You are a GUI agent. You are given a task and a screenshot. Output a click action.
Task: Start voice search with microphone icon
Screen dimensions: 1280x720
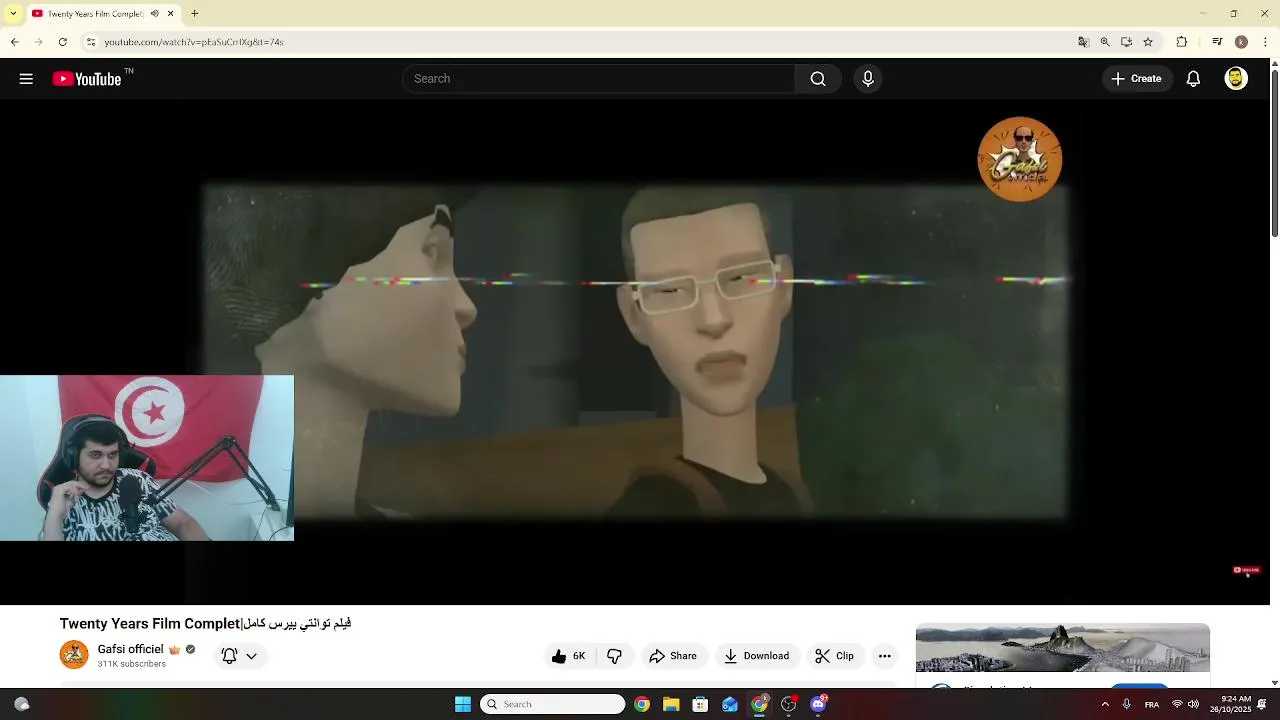(868, 79)
